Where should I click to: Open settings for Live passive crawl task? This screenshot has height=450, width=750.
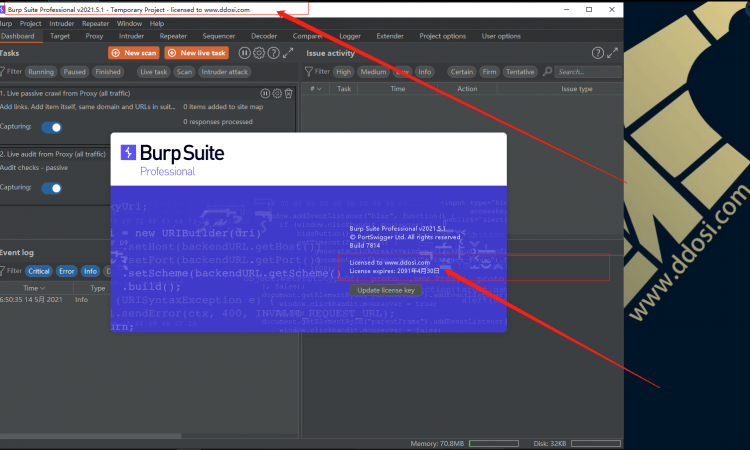277,93
